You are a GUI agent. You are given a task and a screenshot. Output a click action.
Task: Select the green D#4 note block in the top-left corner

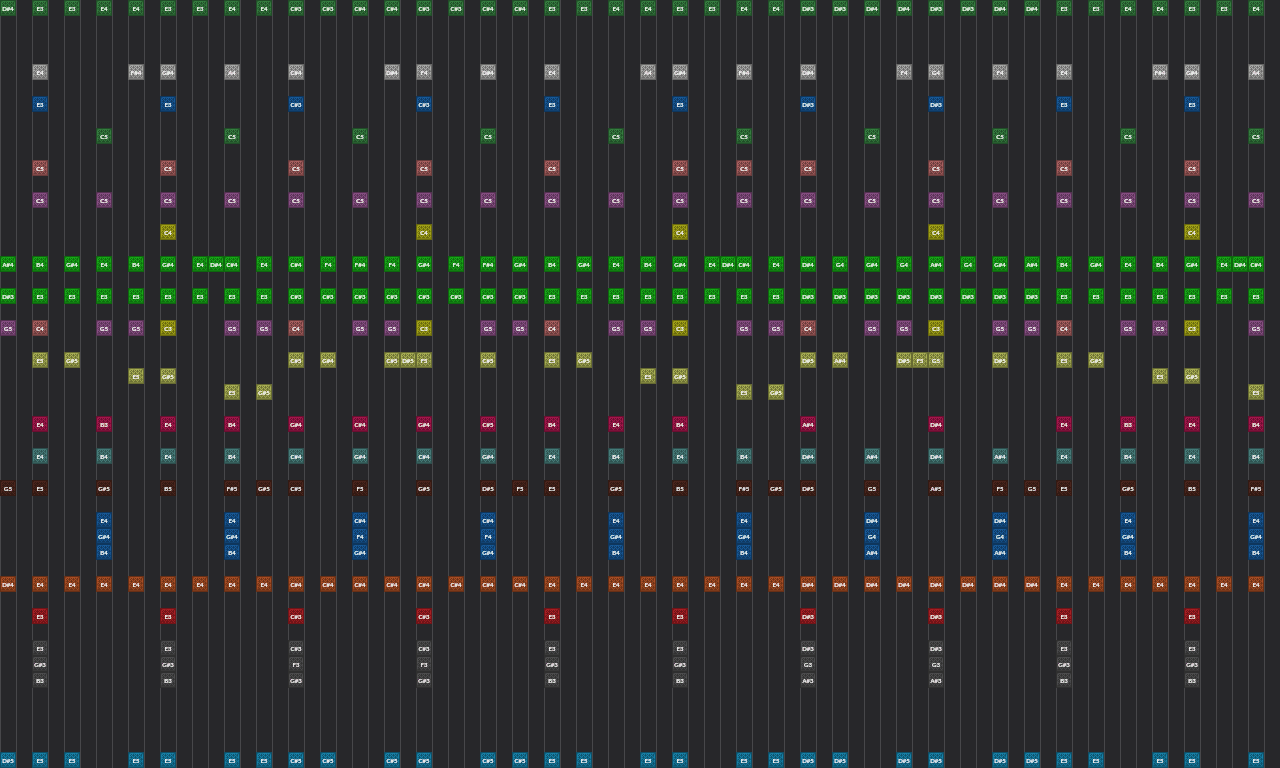point(9,8)
